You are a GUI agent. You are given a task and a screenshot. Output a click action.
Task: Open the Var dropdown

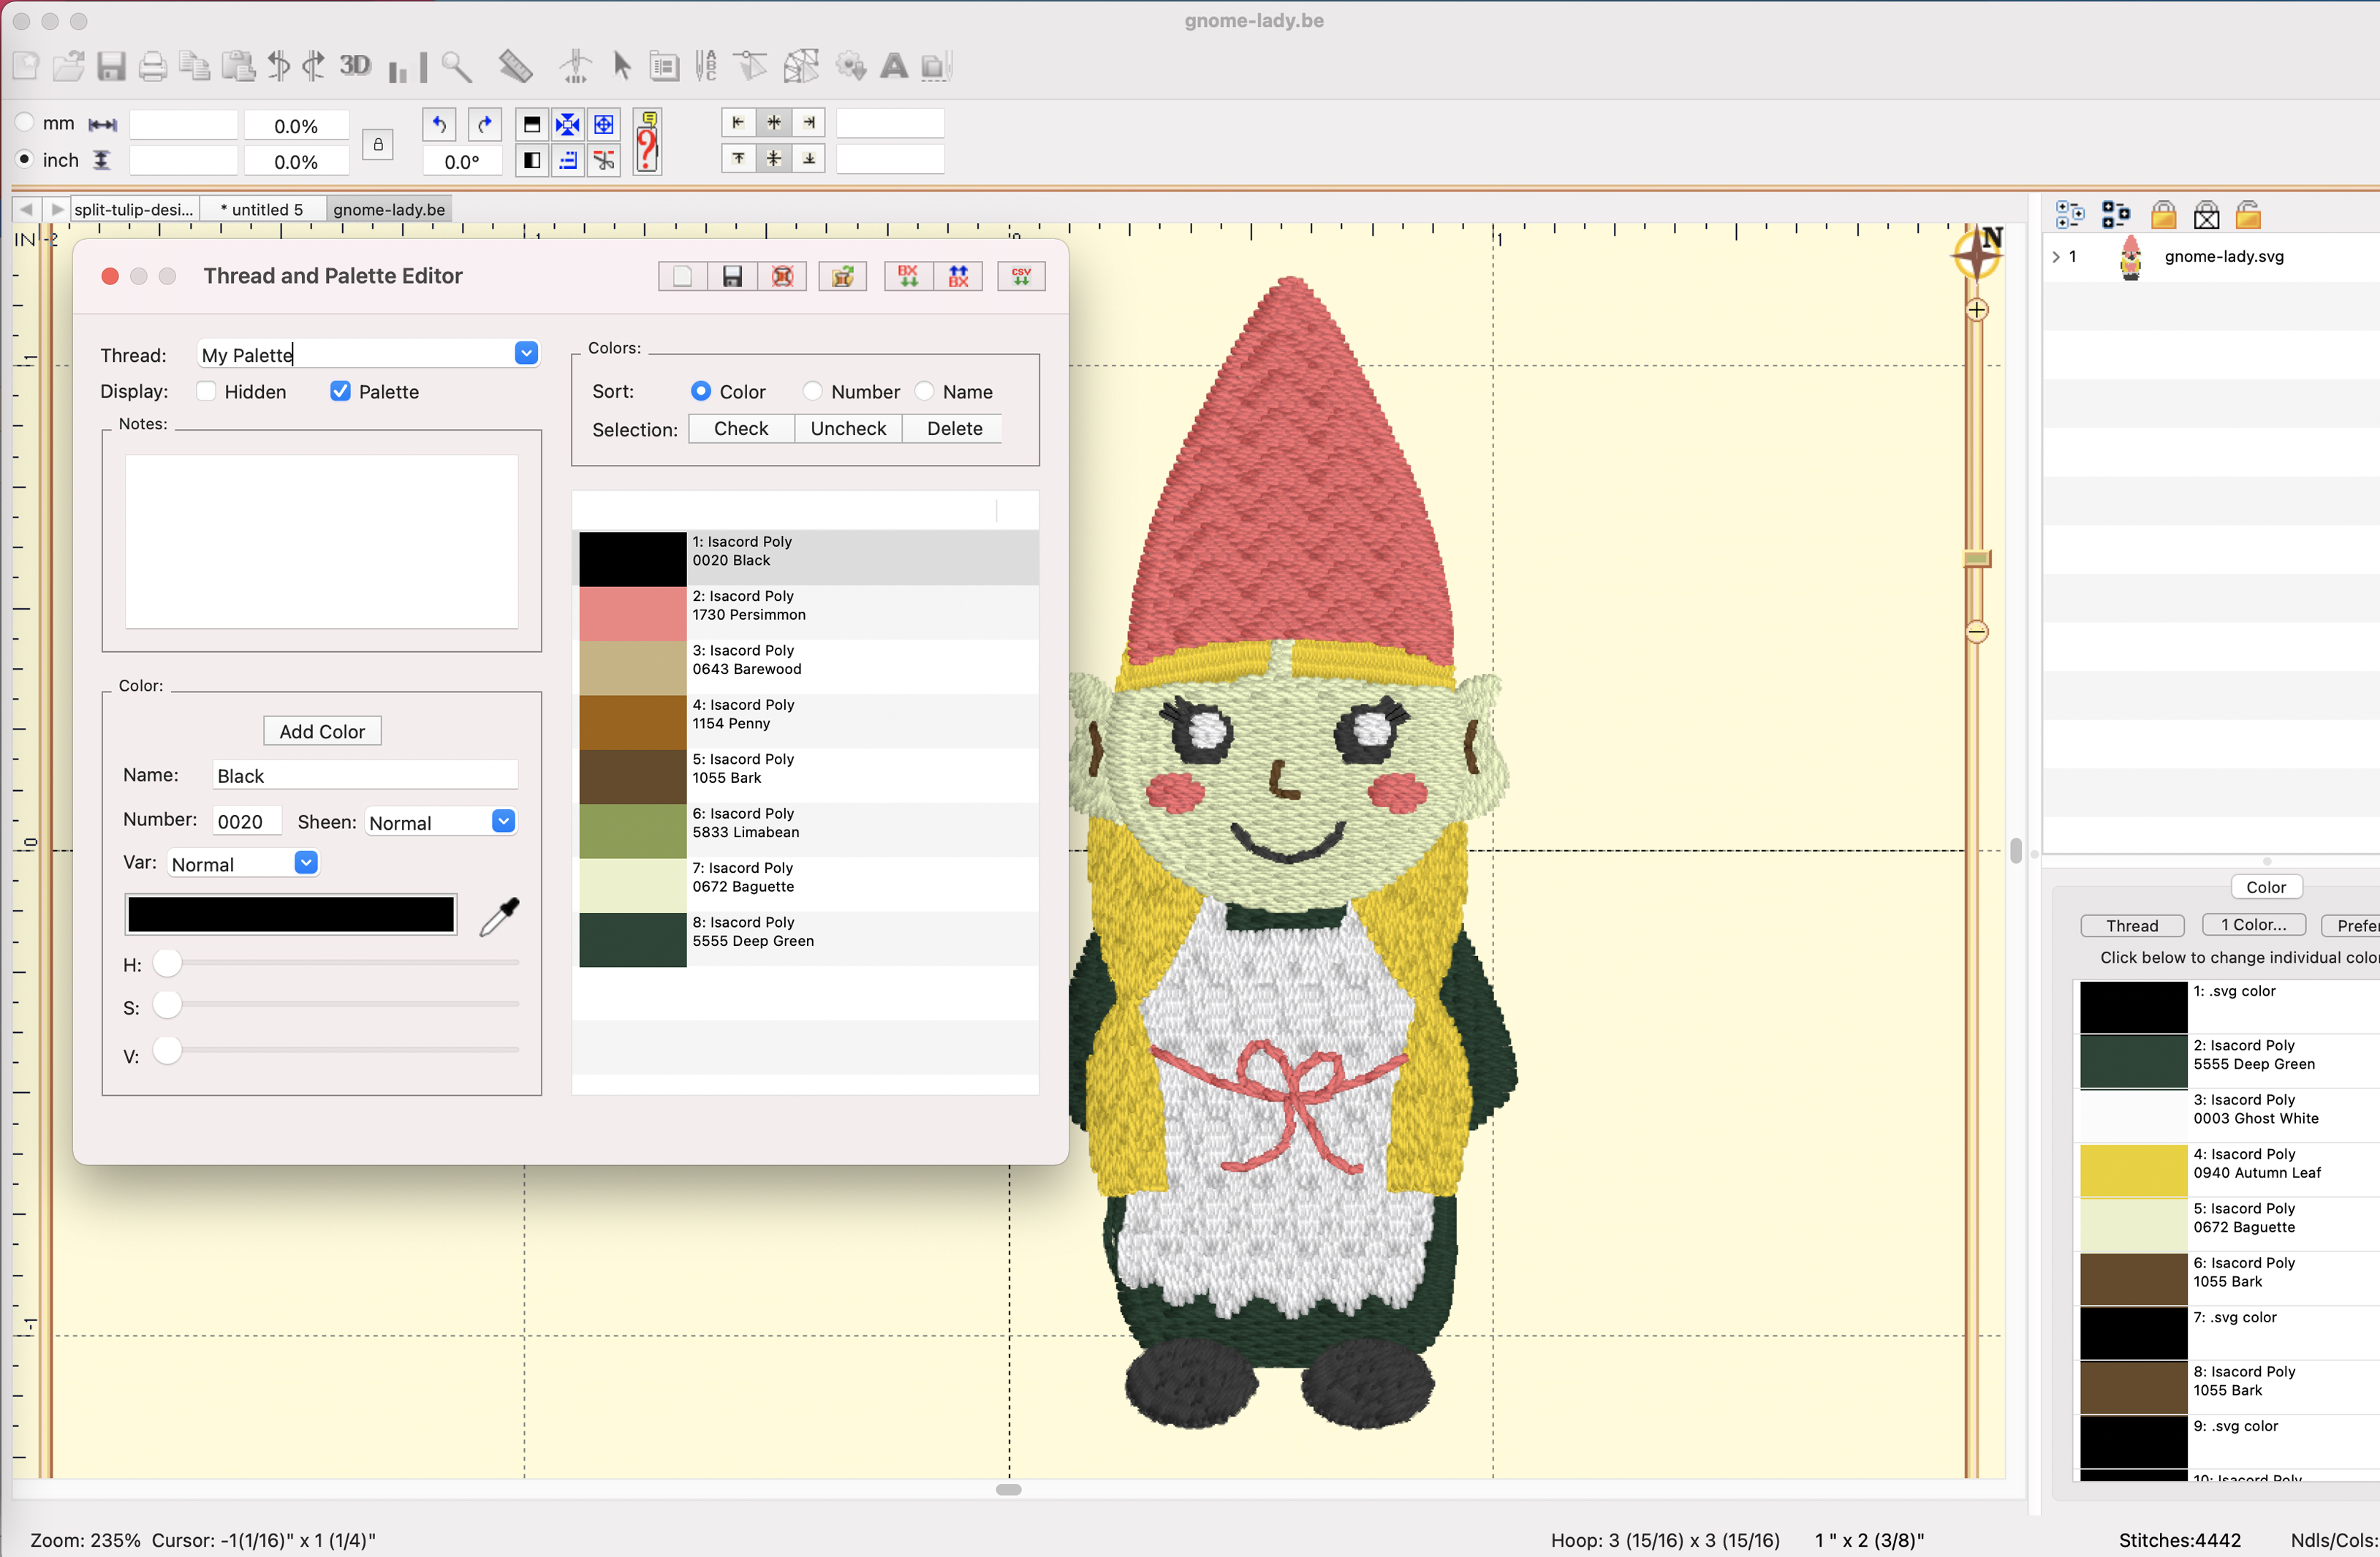point(306,862)
